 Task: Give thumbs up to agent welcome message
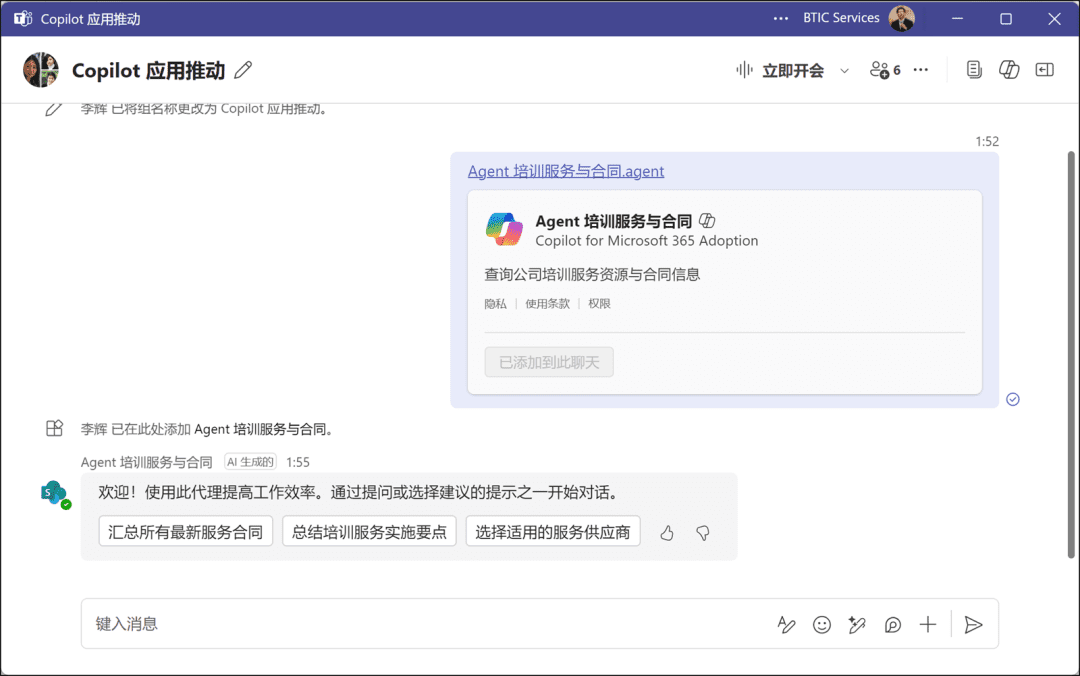667,533
